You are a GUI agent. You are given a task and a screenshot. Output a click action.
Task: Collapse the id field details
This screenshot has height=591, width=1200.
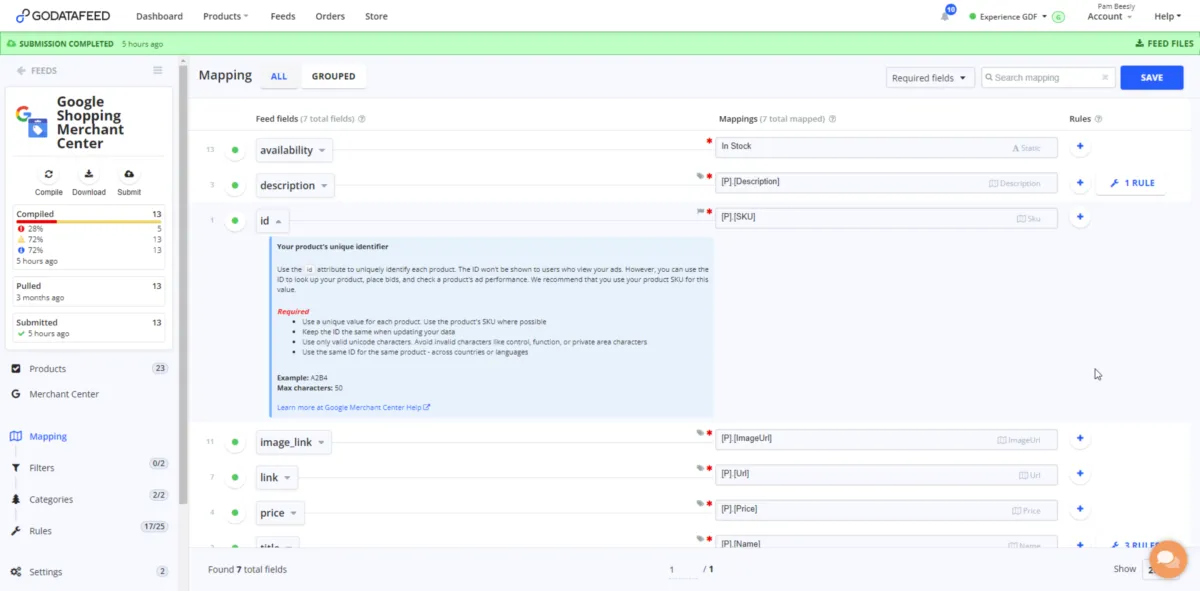pos(272,221)
